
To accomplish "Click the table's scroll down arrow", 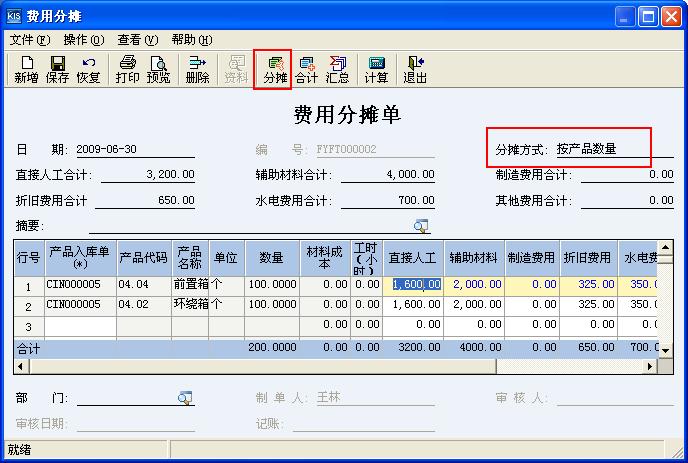I will (665, 351).
